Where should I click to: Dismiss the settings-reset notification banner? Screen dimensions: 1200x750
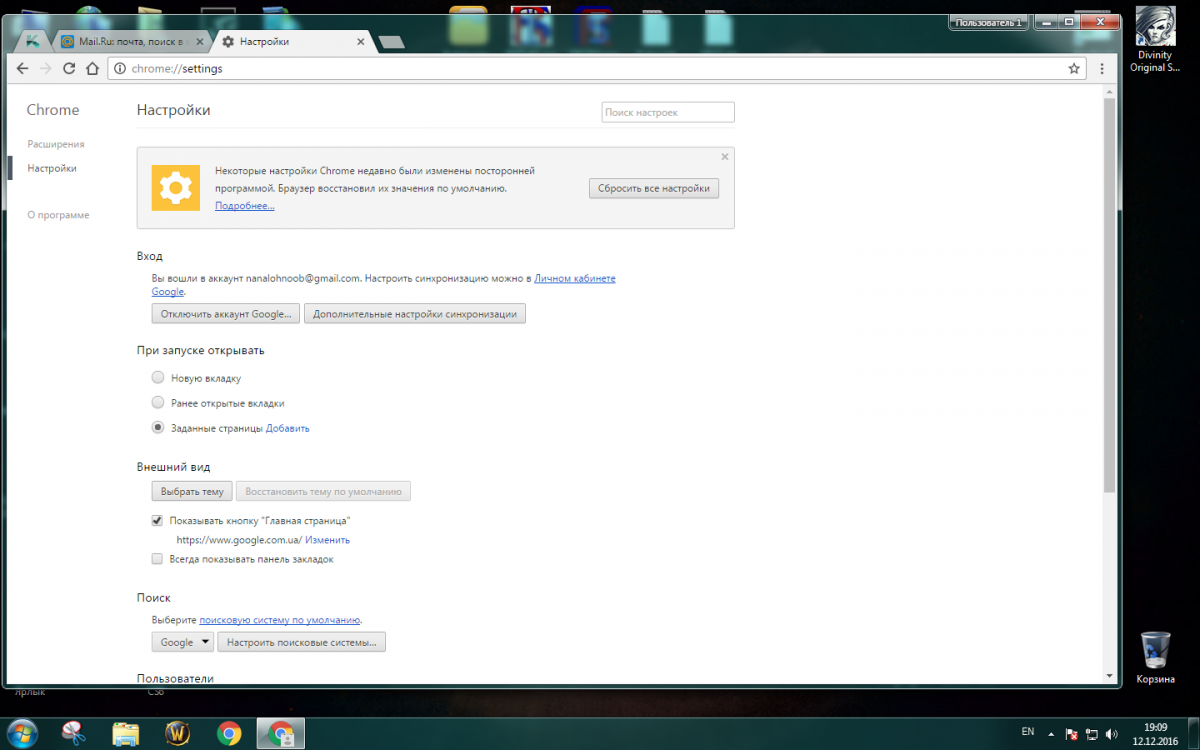tap(725, 157)
